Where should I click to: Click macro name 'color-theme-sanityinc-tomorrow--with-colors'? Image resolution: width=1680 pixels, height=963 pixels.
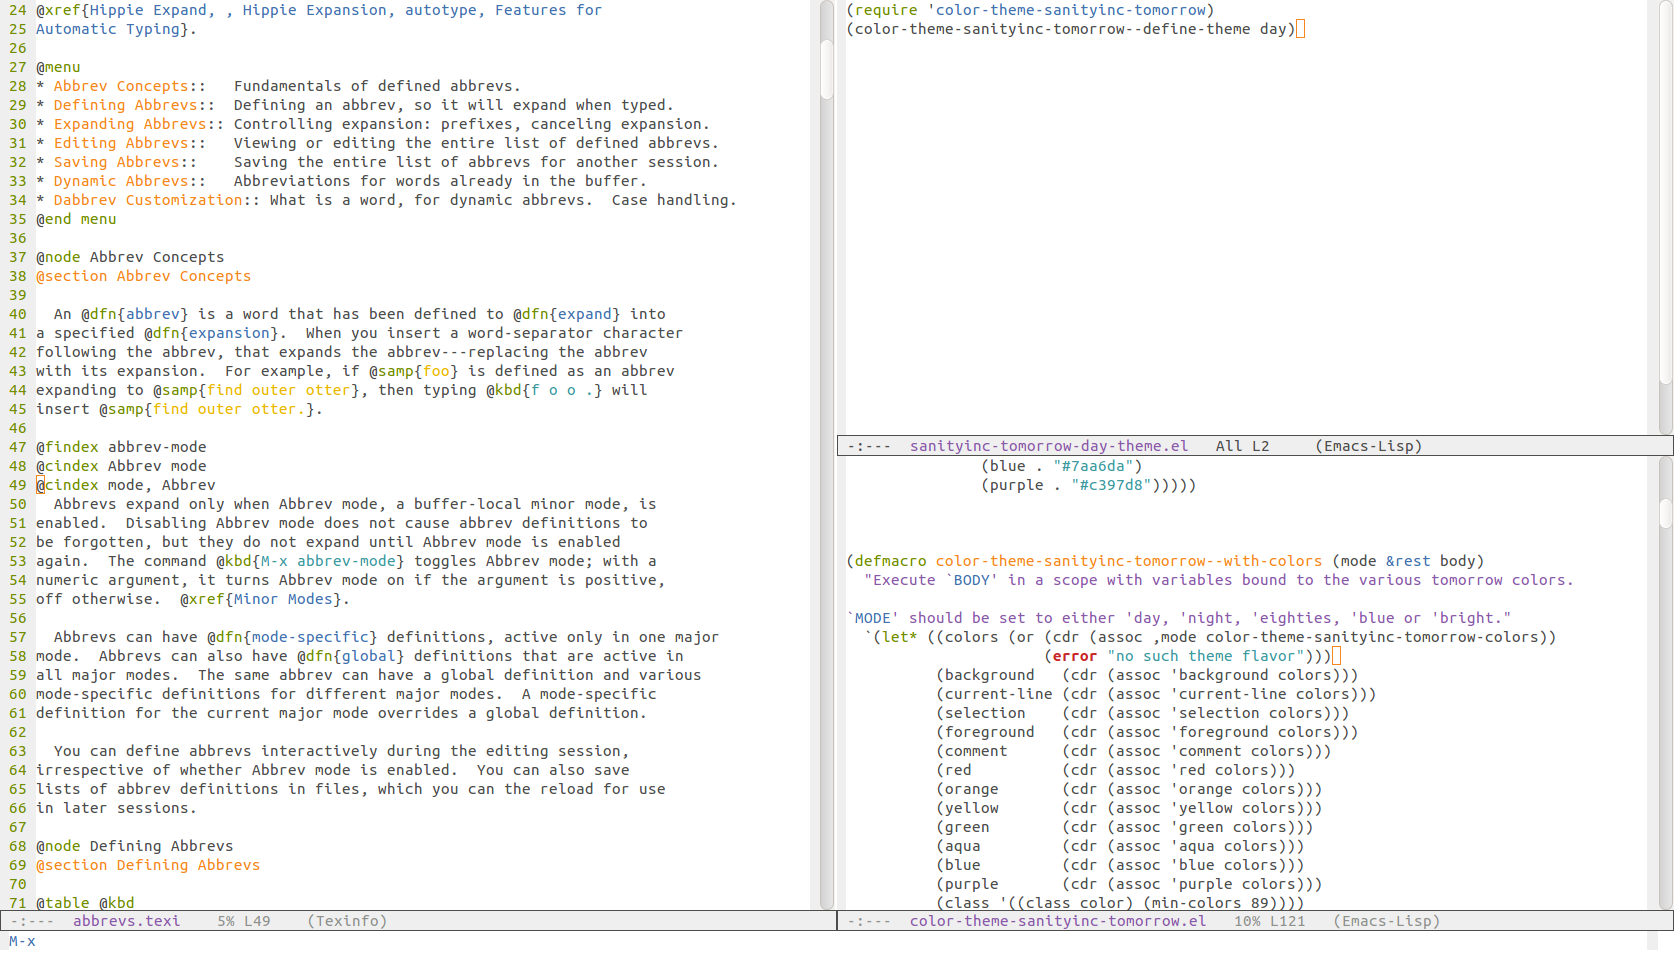1129,561
